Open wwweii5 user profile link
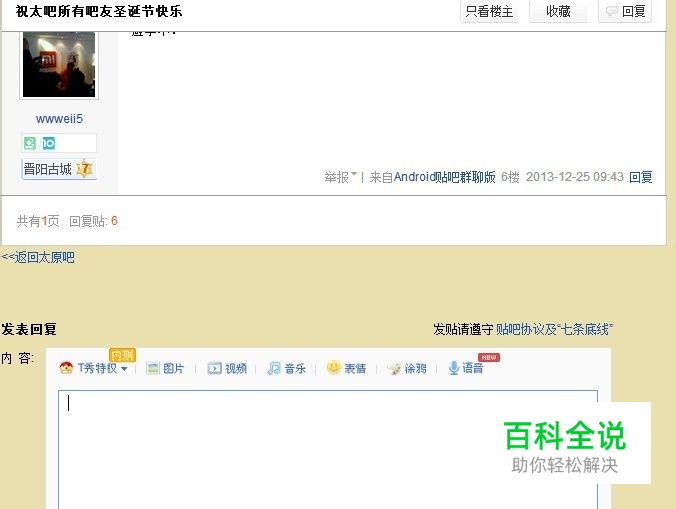 coord(59,119)
